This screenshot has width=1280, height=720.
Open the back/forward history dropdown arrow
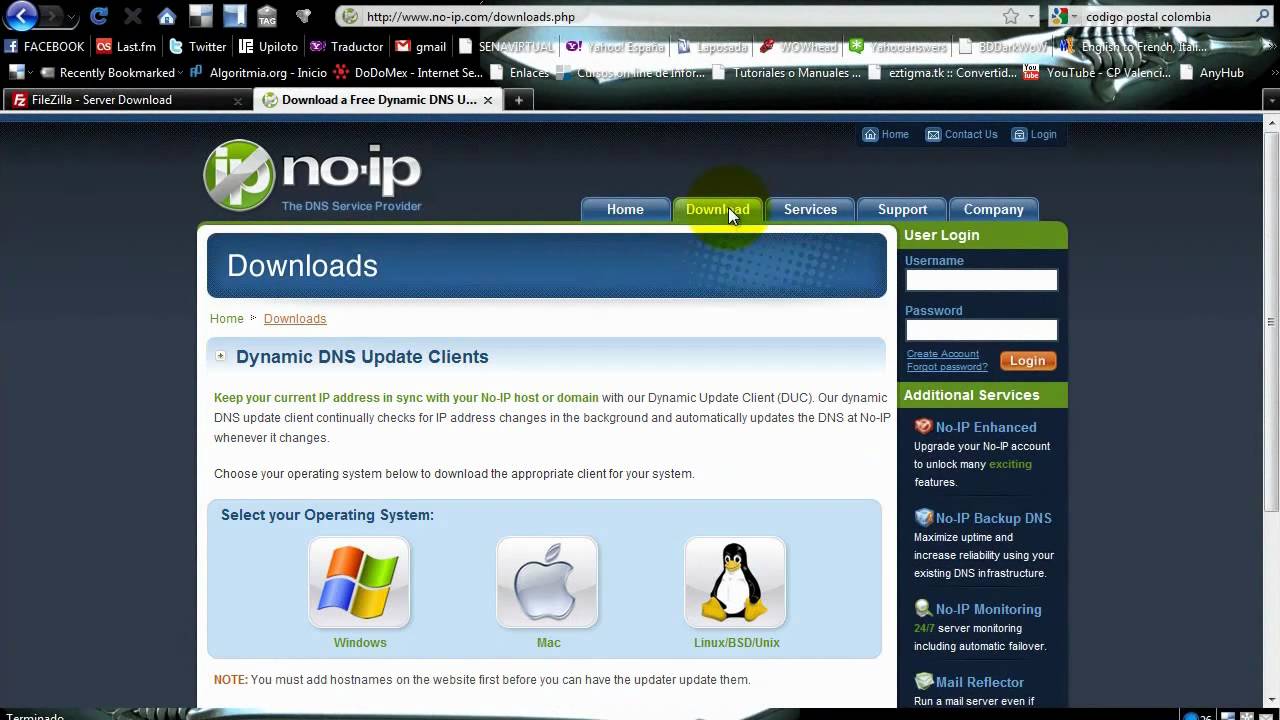click(72, 17)
